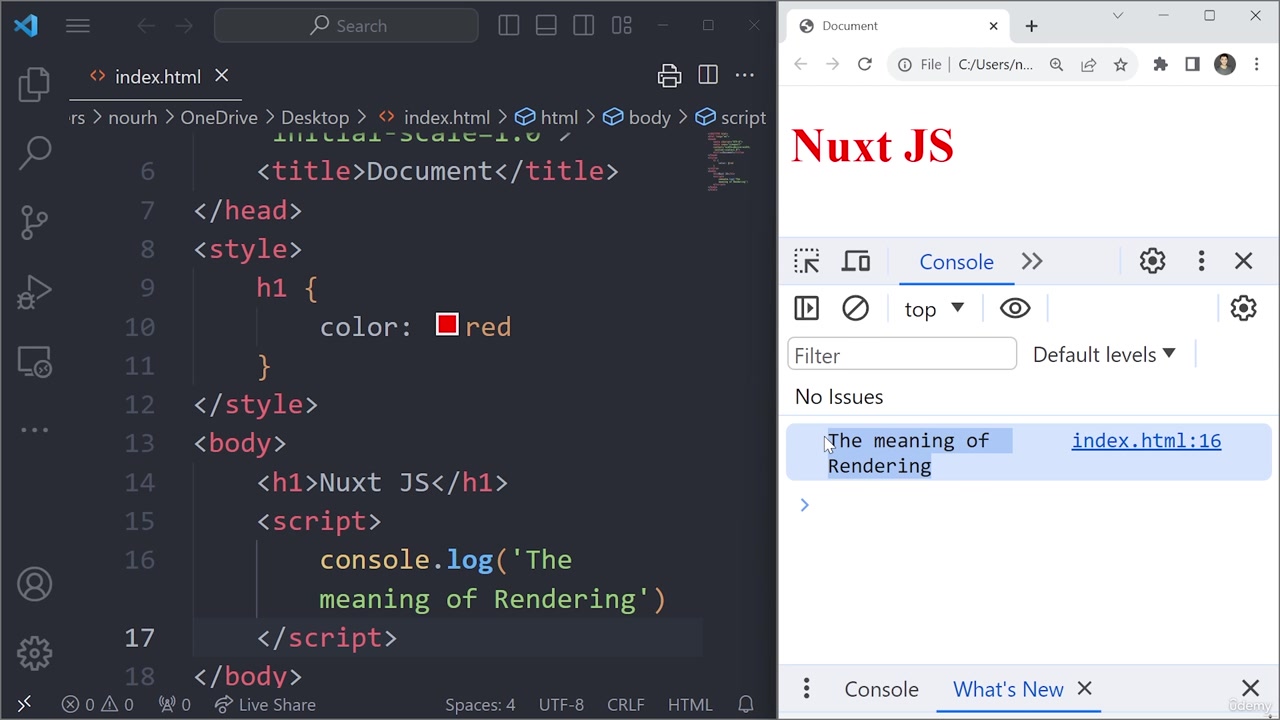Image resolution: width=1280 pixels, height=720 pixels.
Task: Click the print icon in editor toolbar
Action: click(x=669, y=76)
